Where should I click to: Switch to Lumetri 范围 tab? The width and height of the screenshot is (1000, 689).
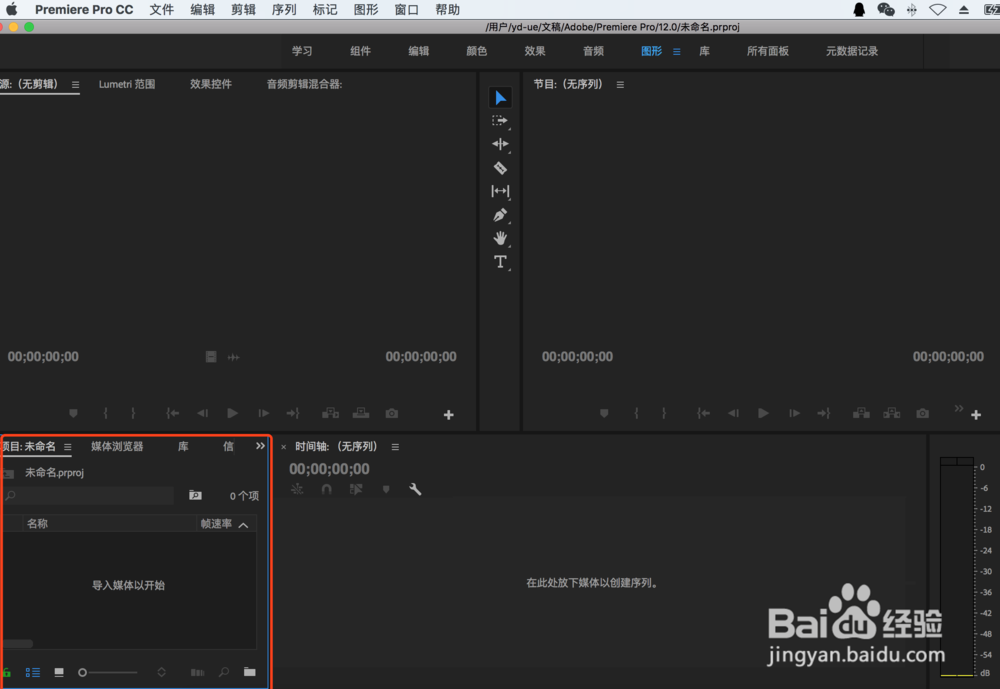click(127, 84)
